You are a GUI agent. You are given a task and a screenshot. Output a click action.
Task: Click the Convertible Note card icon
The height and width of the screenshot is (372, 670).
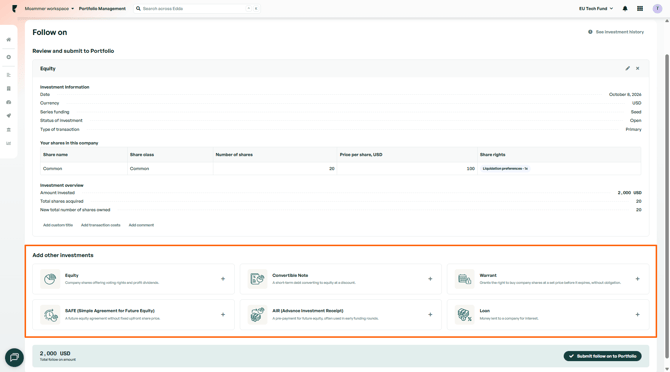[x=257, y=279]
